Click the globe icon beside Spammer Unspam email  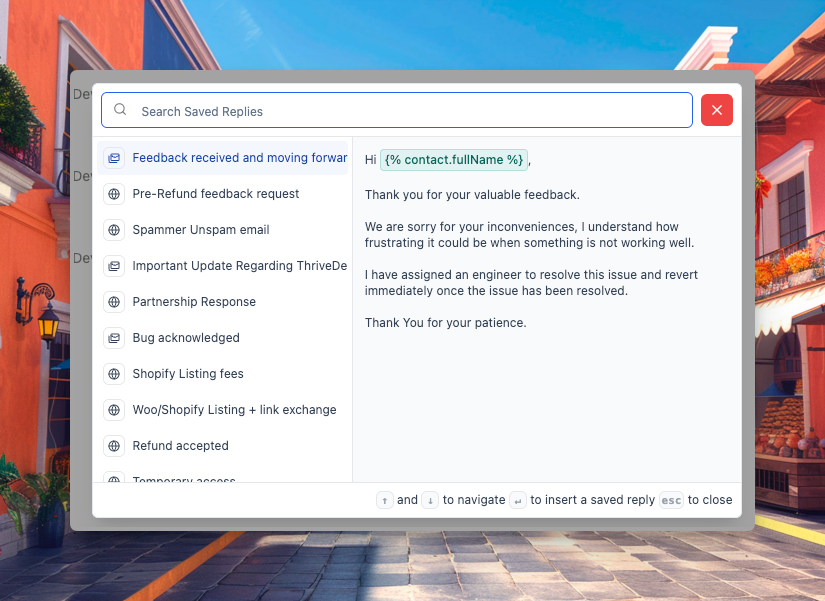point(114,230)
